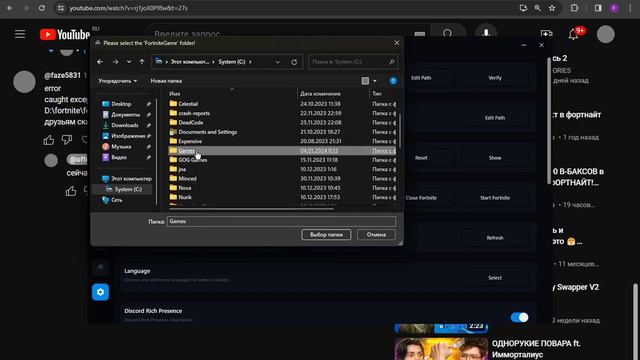Open the YouTube account avatar
Viewport: 640px width, 360px height.
coord(606,34)
